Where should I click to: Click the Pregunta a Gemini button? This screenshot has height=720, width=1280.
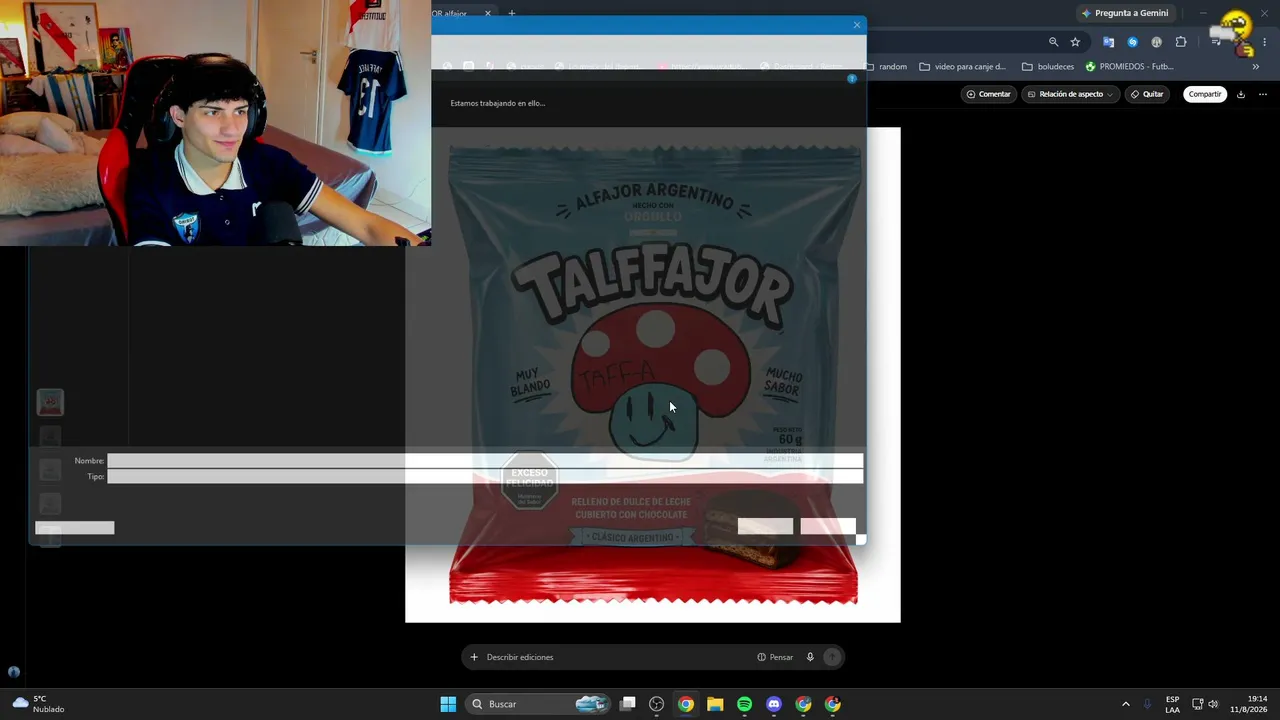click(x=1124, y=13)
